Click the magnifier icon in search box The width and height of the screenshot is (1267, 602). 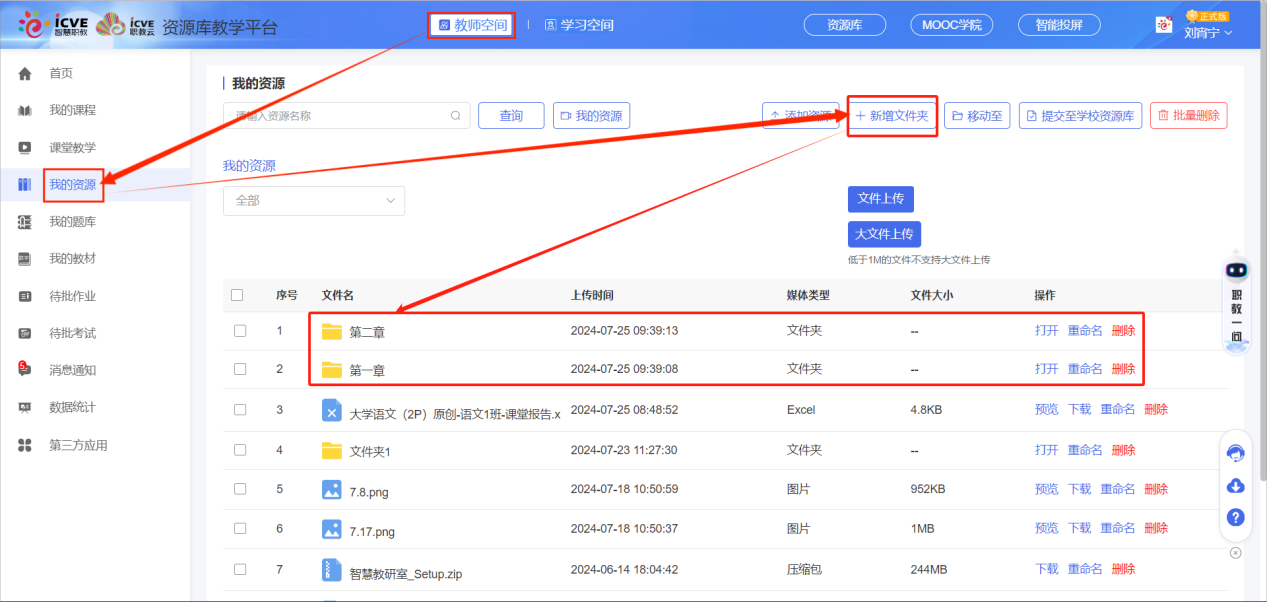(x=456, y=115)
